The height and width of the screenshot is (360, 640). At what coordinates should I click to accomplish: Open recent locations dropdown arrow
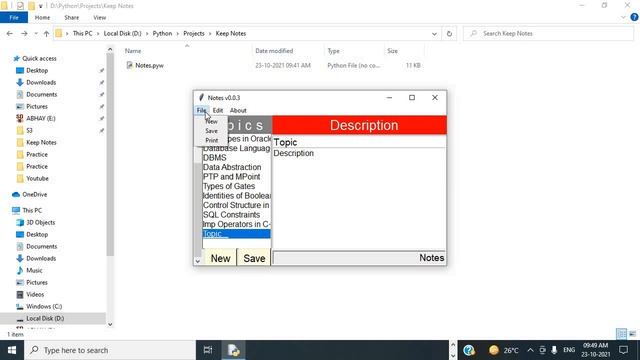pos(36,33)
